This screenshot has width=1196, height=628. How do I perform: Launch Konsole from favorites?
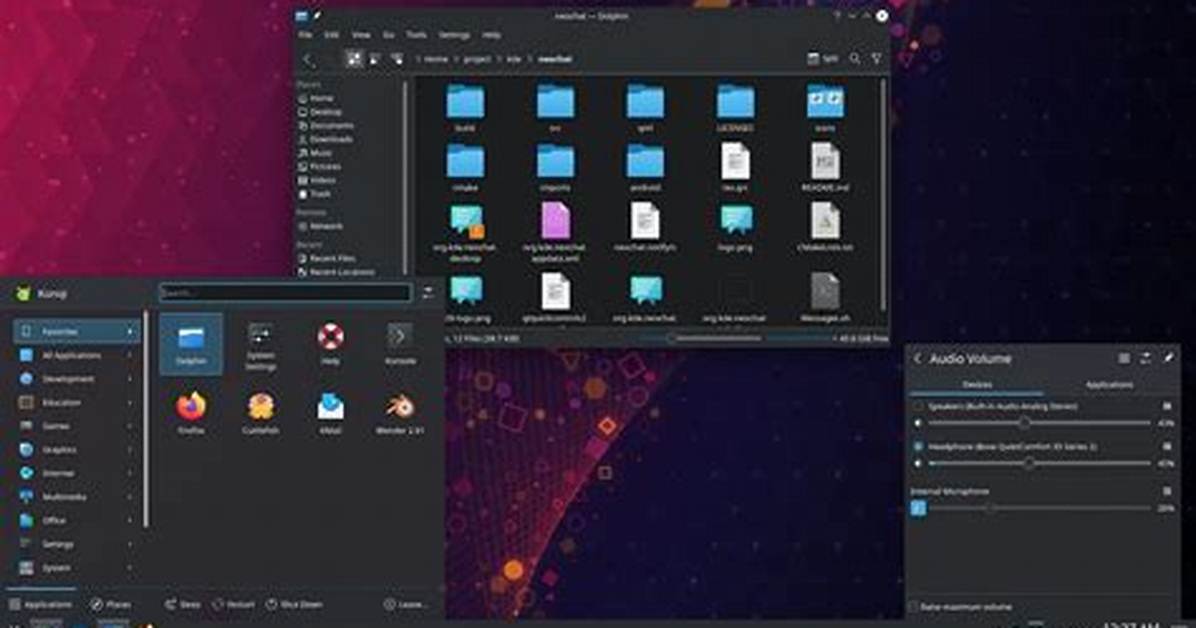click(400, 344)
